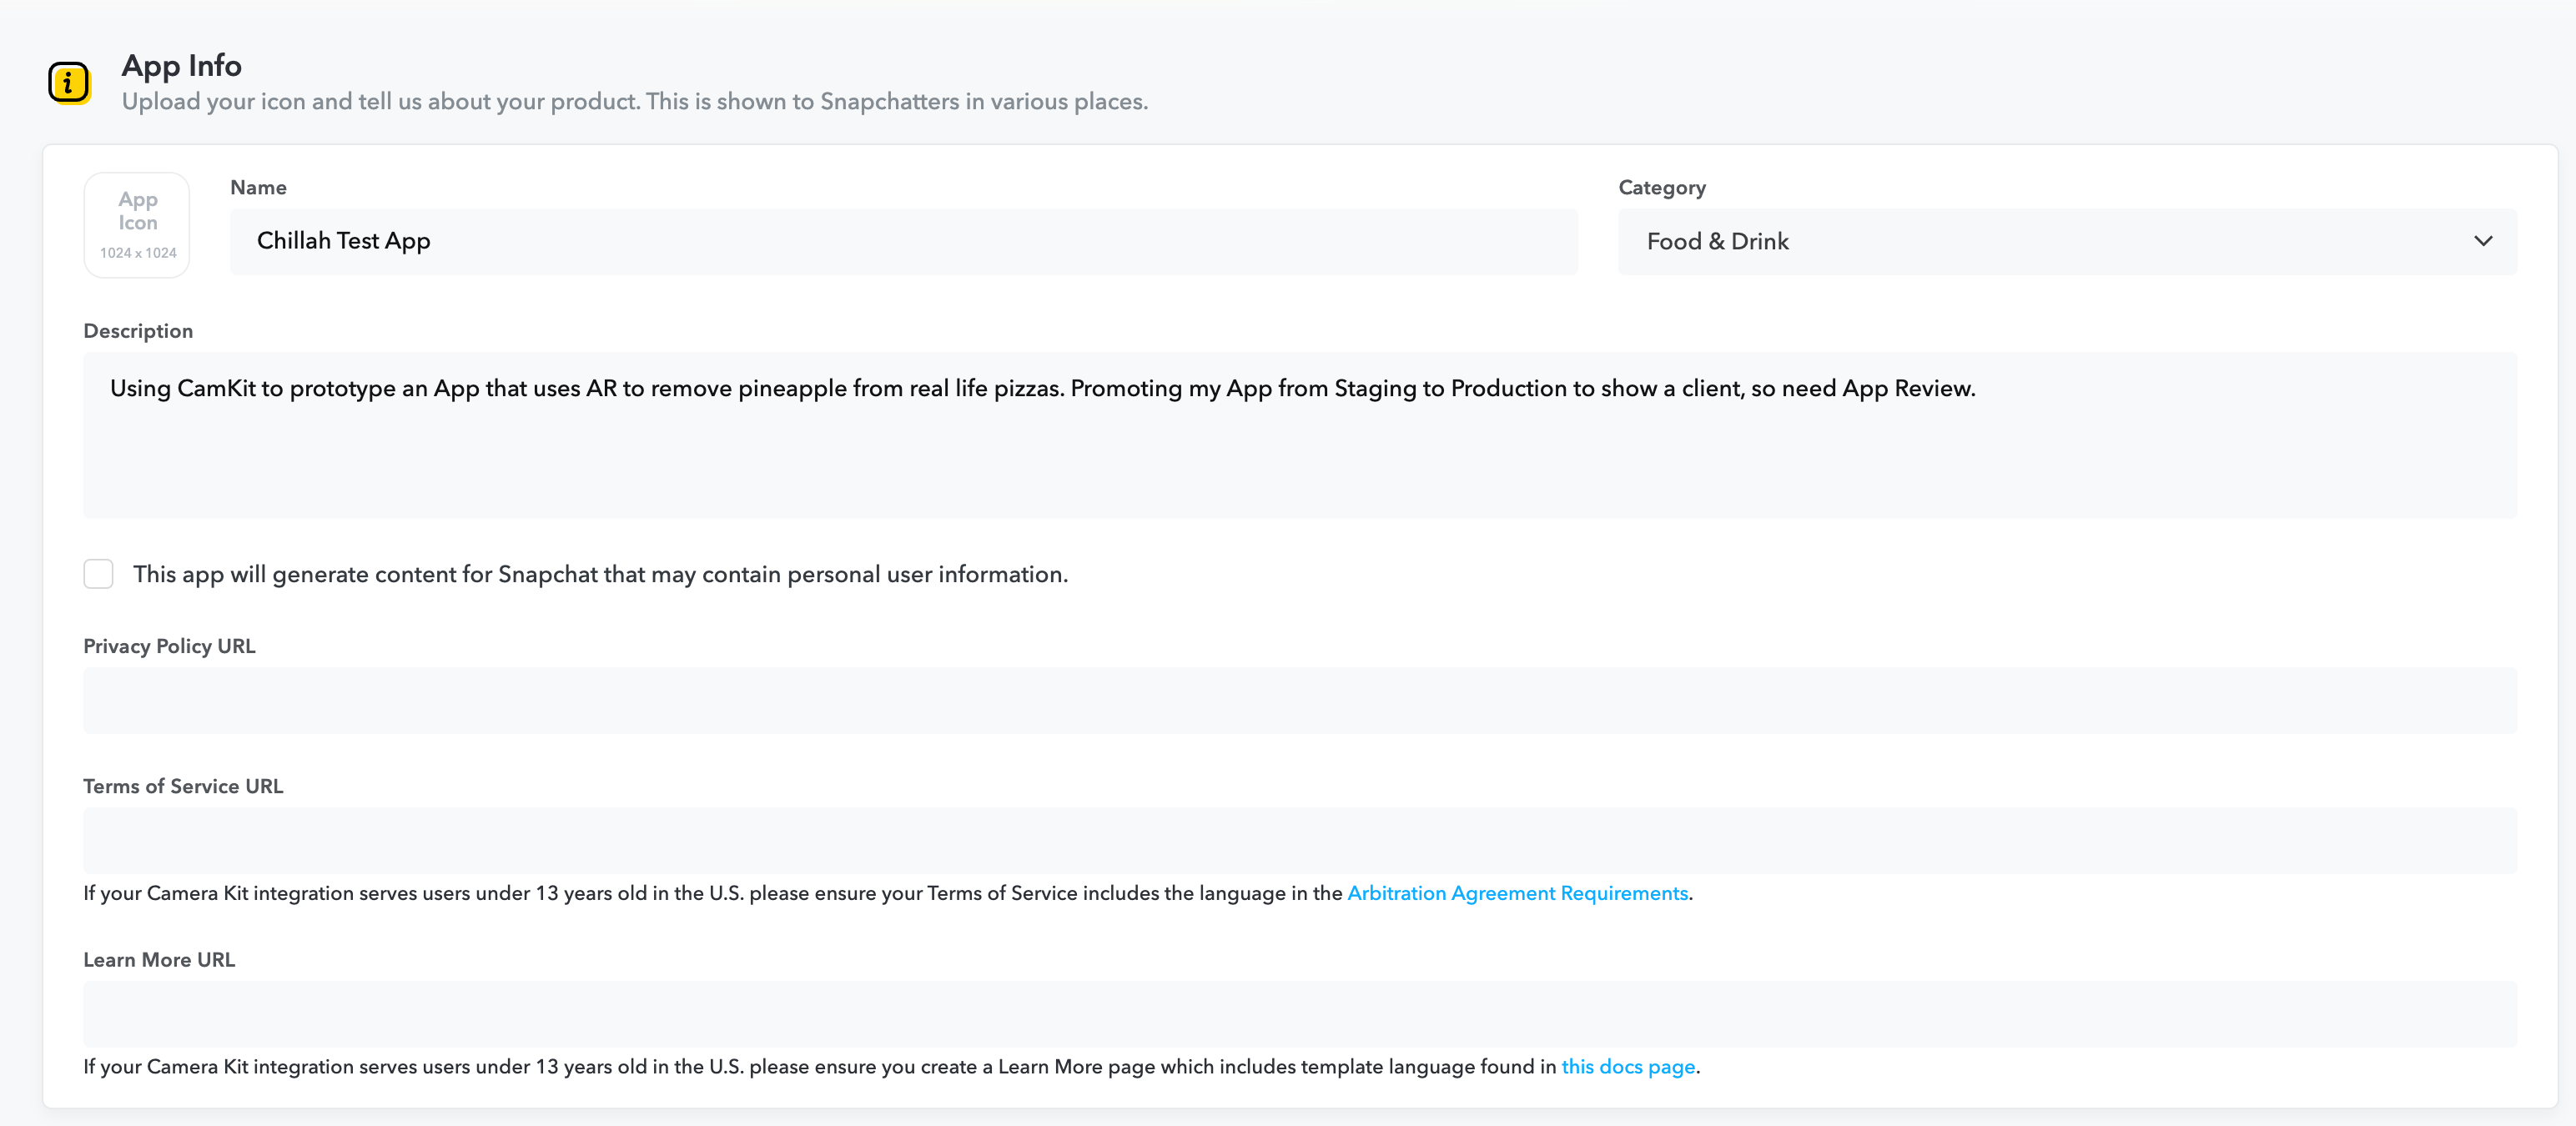Screen dimensions: 2576x1126
Task: Click the Learn More URL input box
Action: click(x=1300, y=1013)
